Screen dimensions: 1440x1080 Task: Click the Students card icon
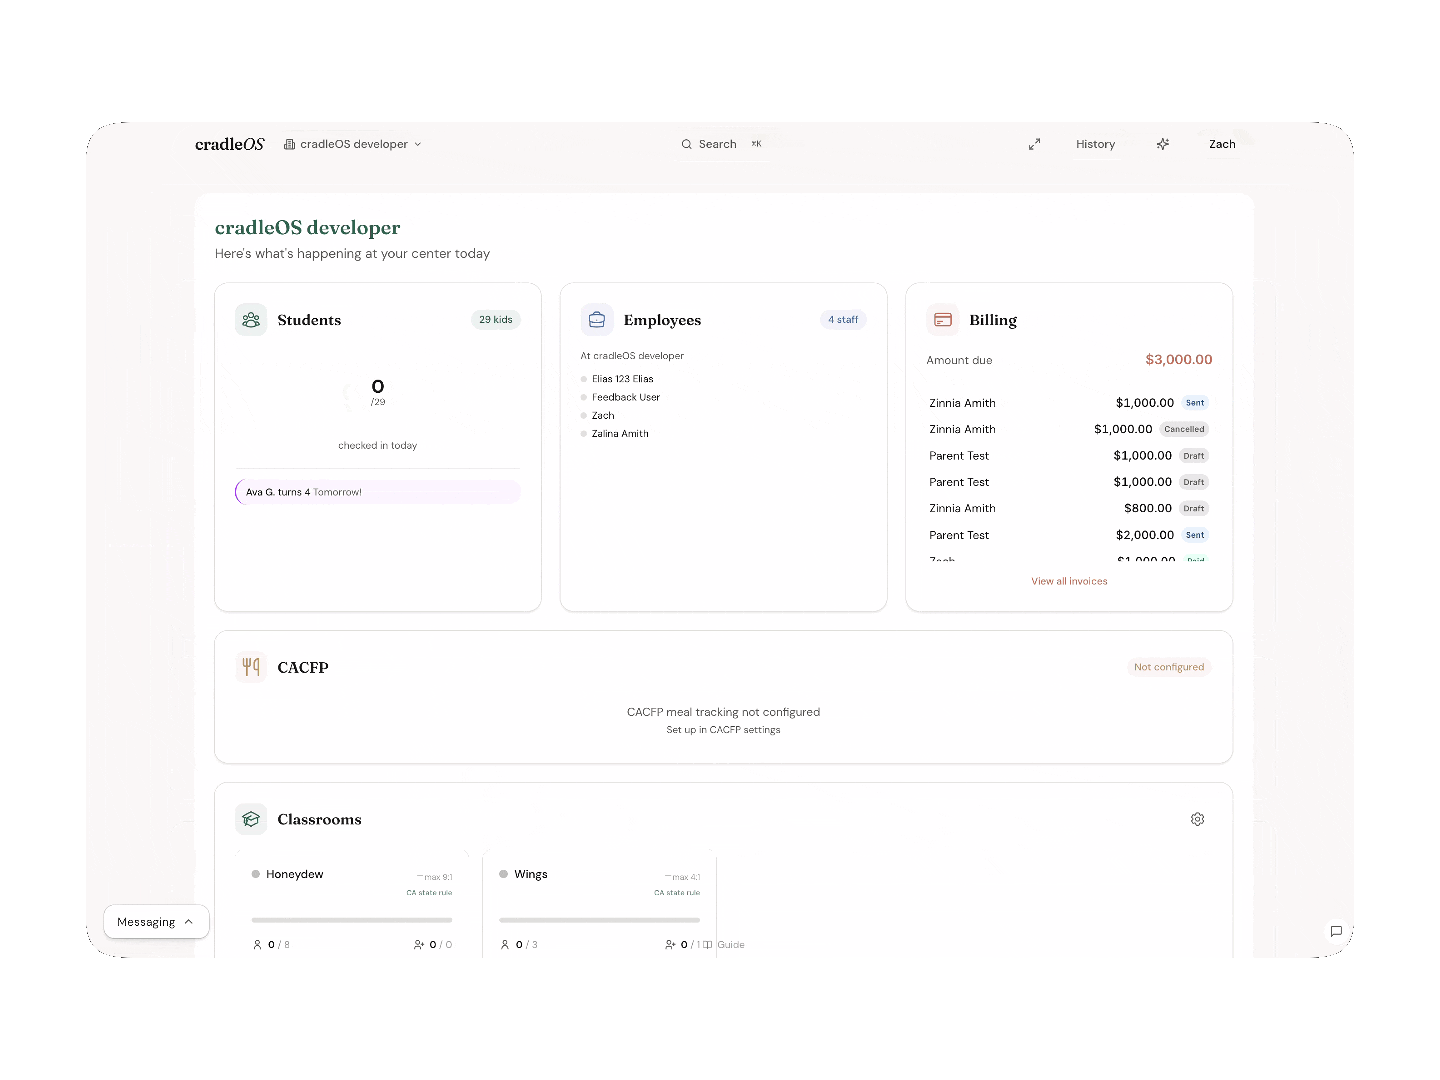[251, 320]
